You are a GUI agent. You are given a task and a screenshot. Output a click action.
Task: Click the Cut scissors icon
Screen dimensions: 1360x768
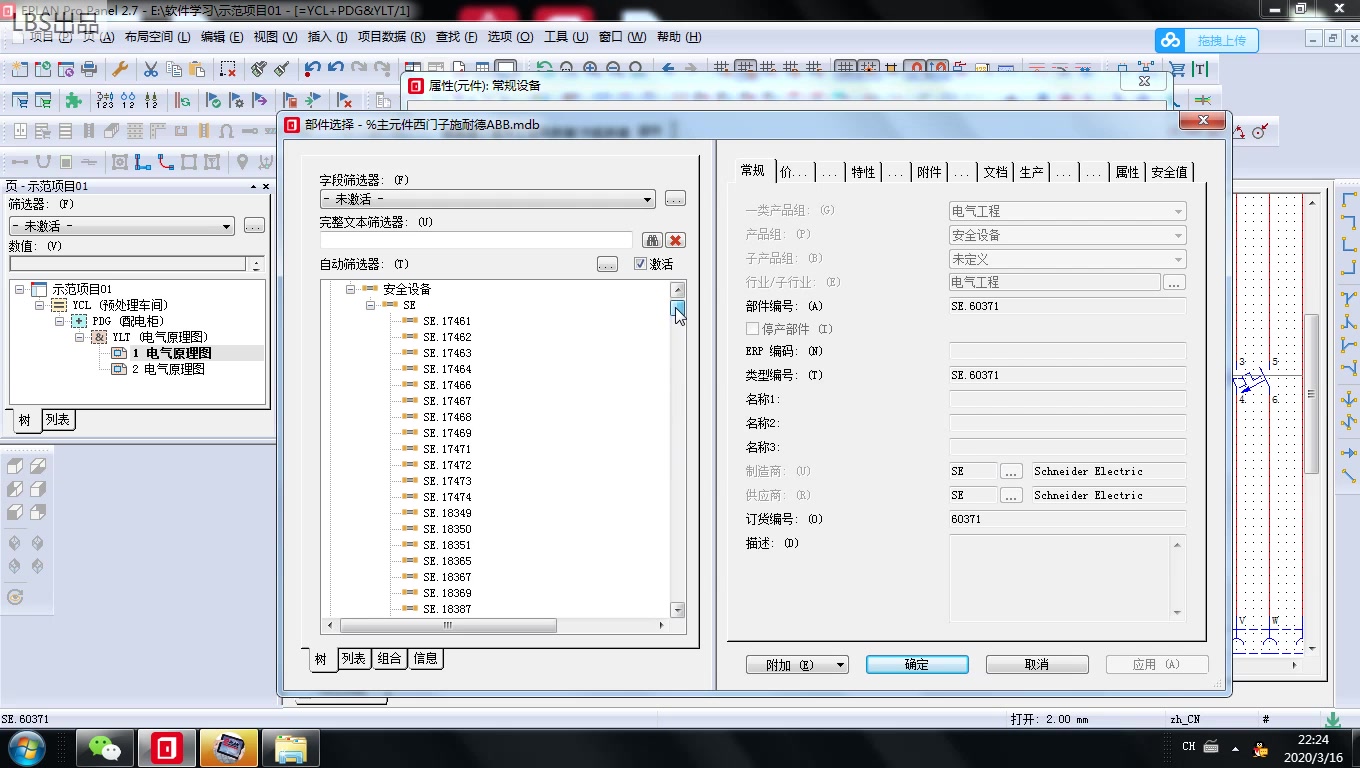pos(150,68)
